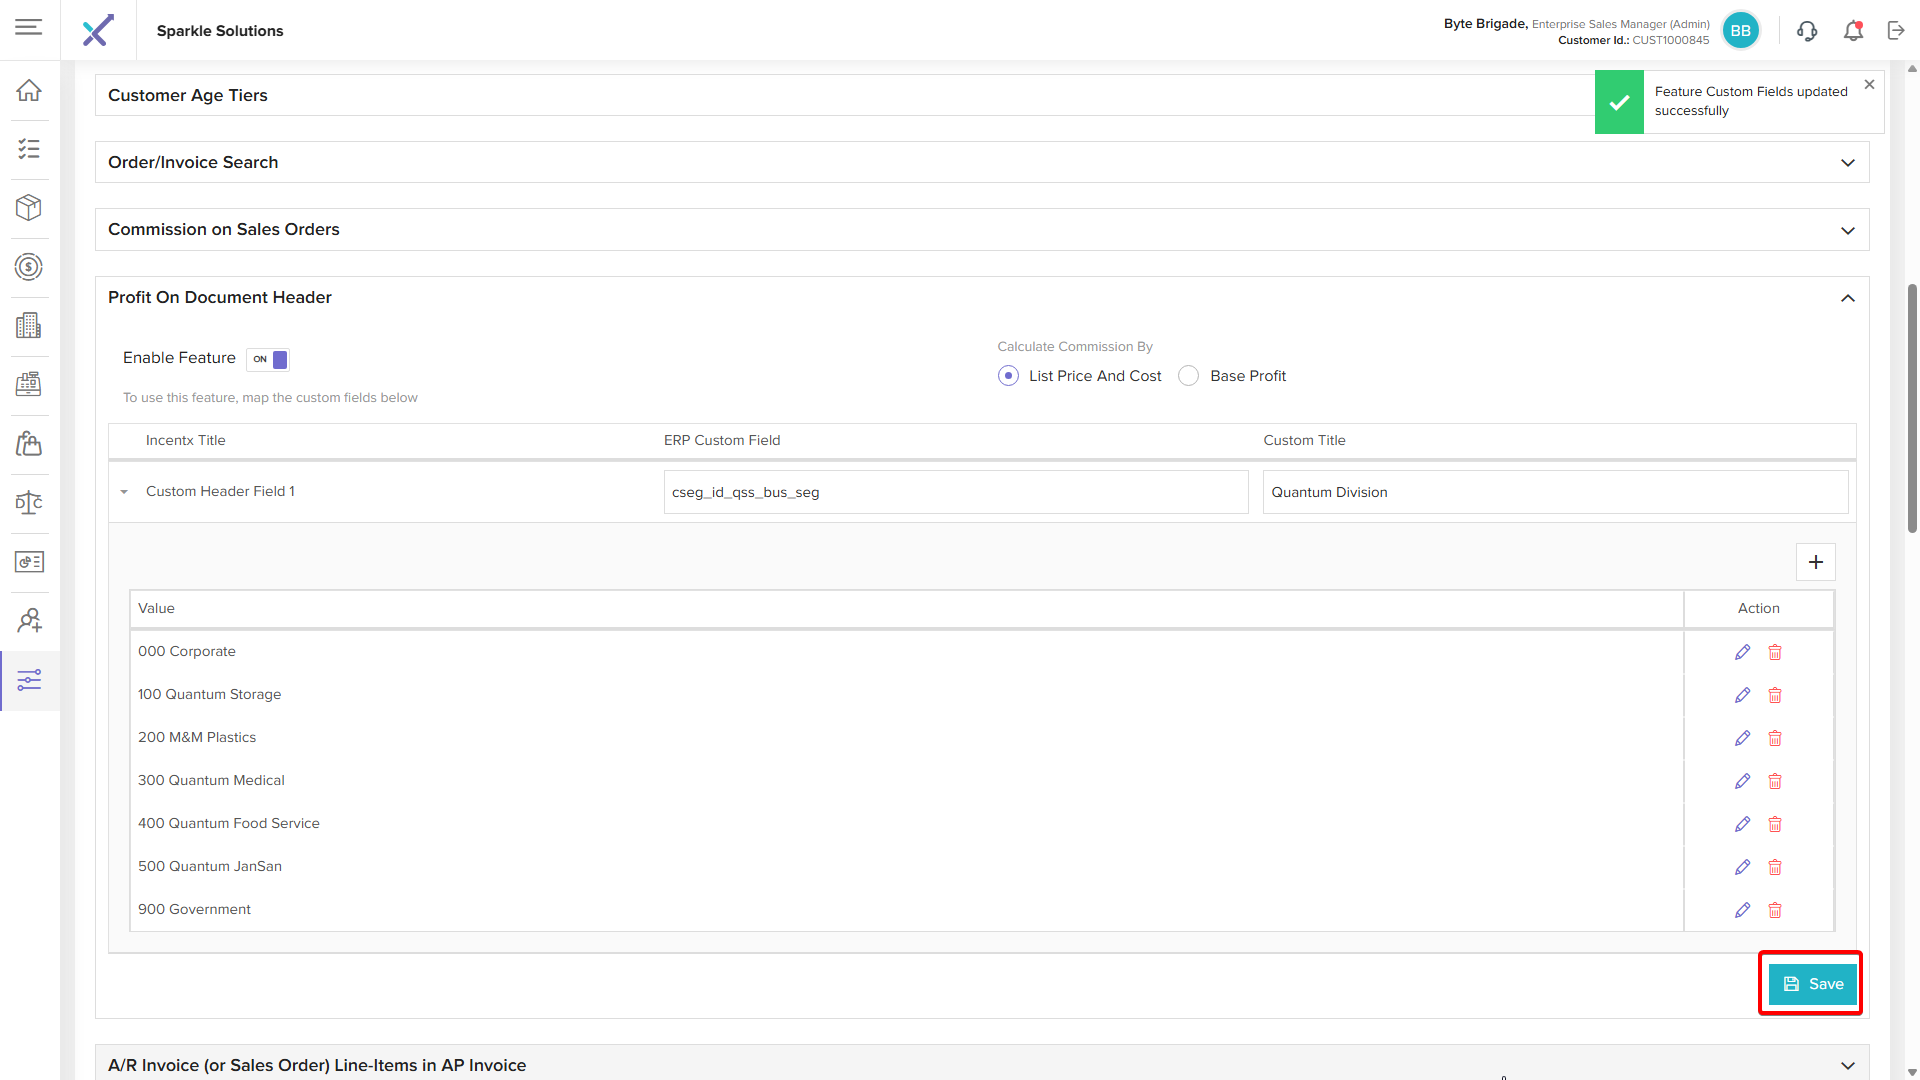Click the home icon in the sidebar
Image resolution: width=1920 pixels, height=1080 pixels.
(29, 90)
